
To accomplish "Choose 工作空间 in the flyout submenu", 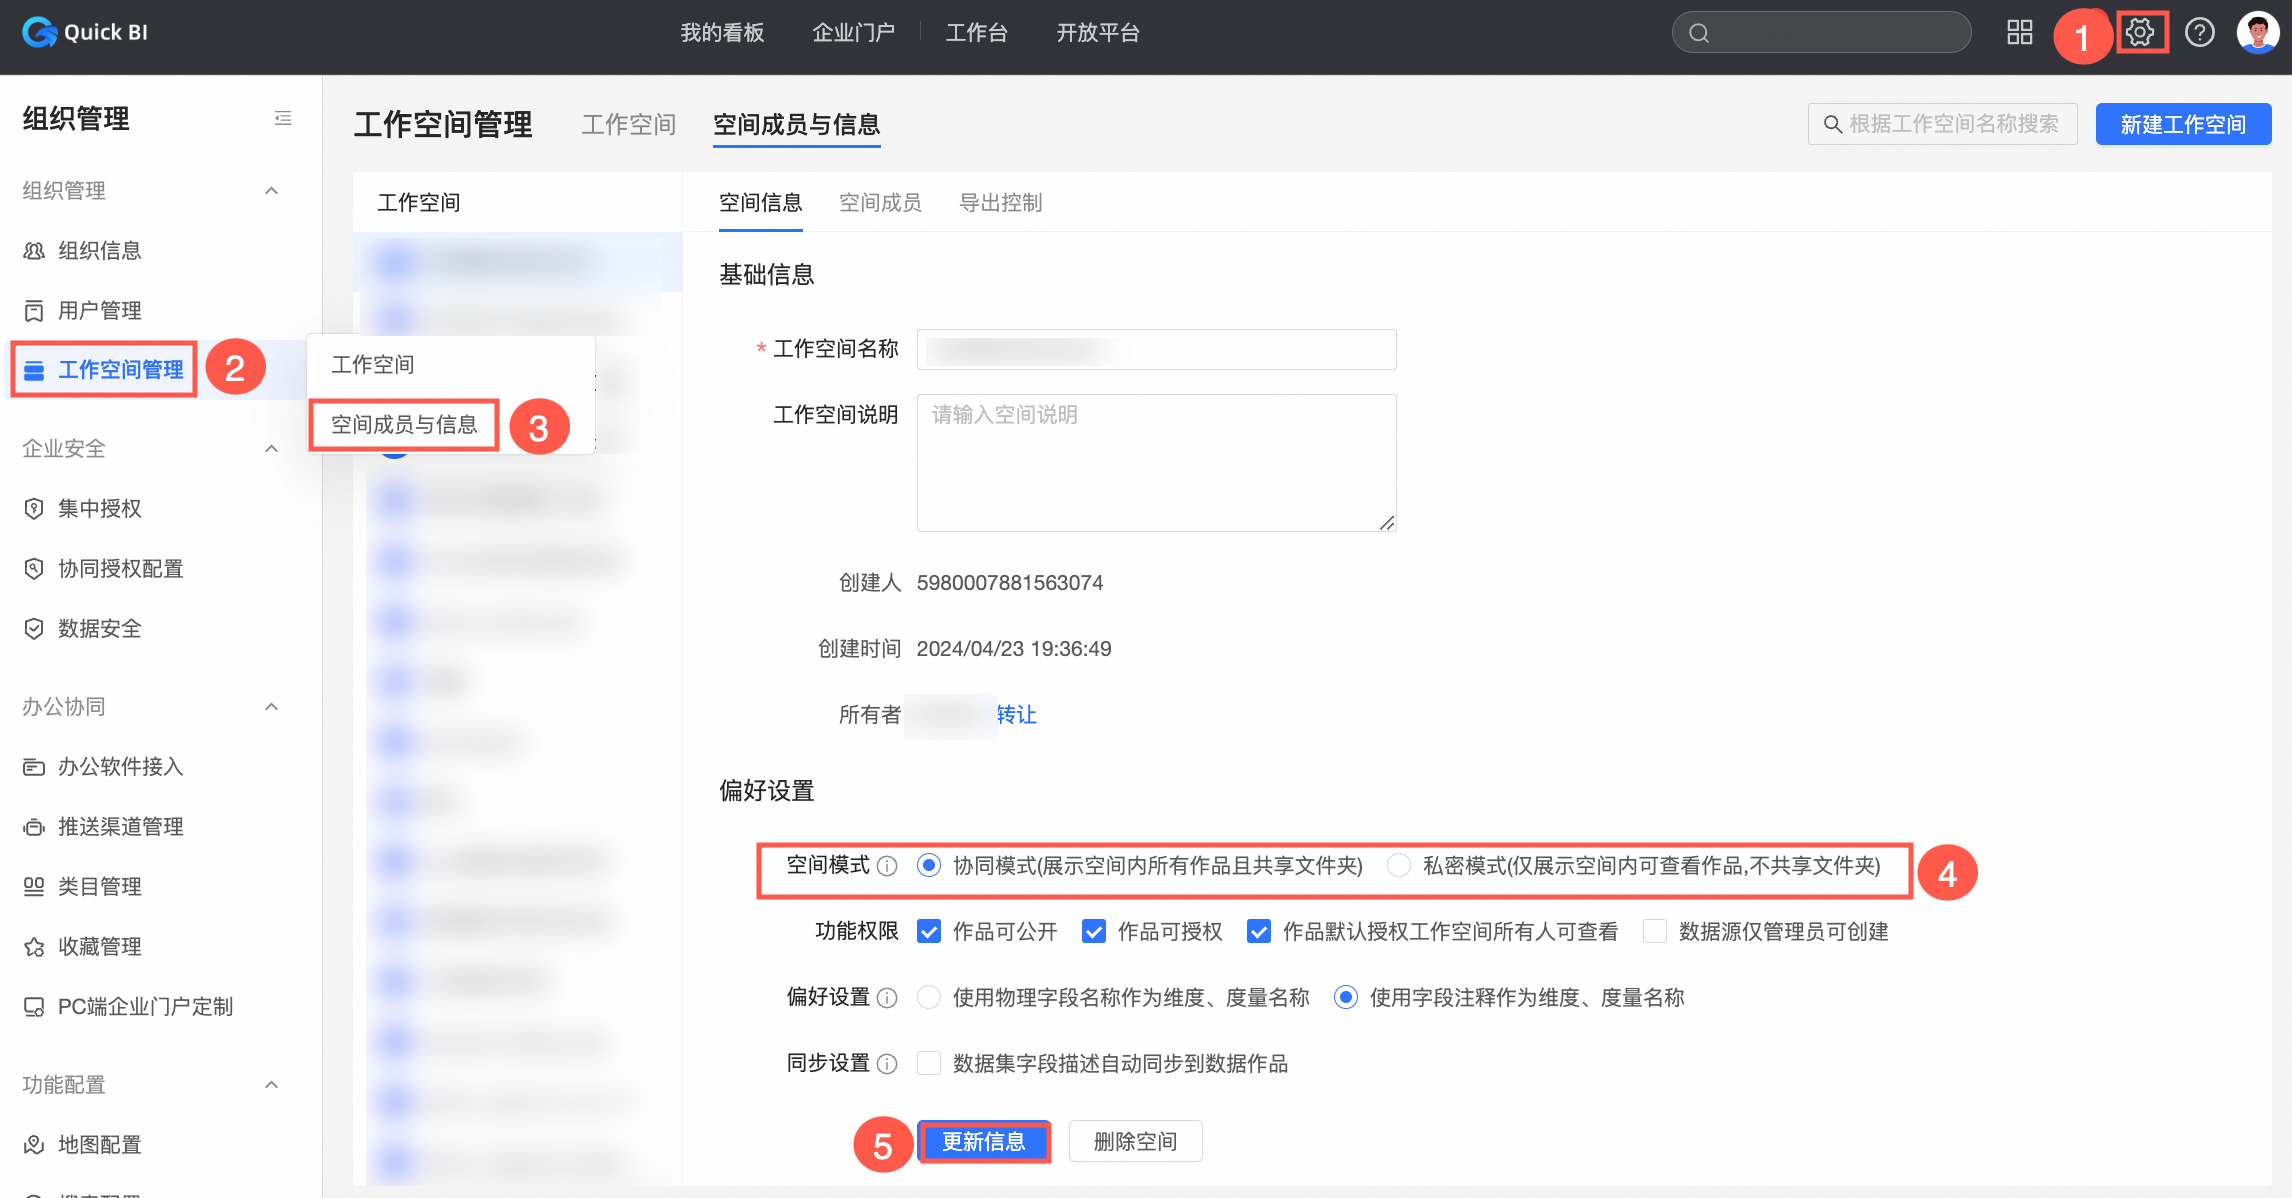I will pos(373,365).
